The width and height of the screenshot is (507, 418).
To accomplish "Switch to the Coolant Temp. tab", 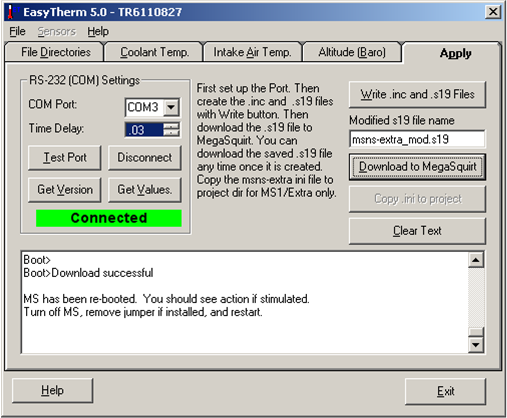I will [x=154, y=52].
